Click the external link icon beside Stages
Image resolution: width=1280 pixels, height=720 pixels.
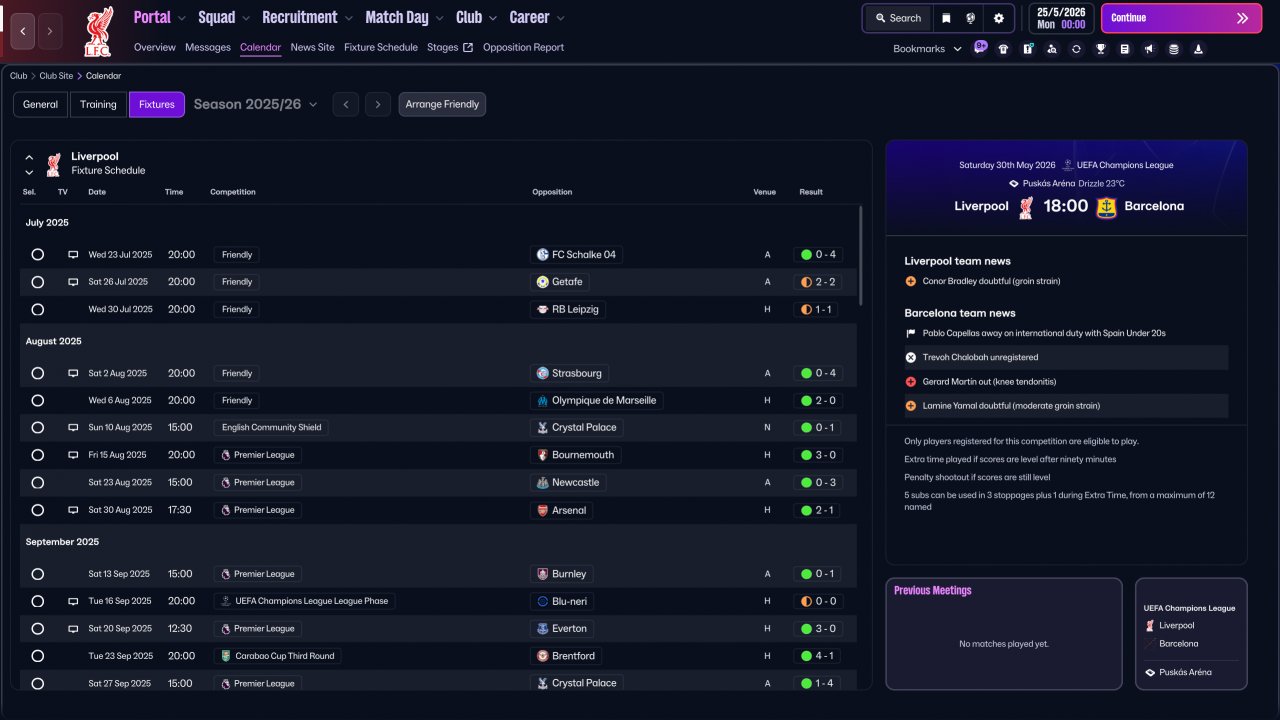(x=468, y=47)
